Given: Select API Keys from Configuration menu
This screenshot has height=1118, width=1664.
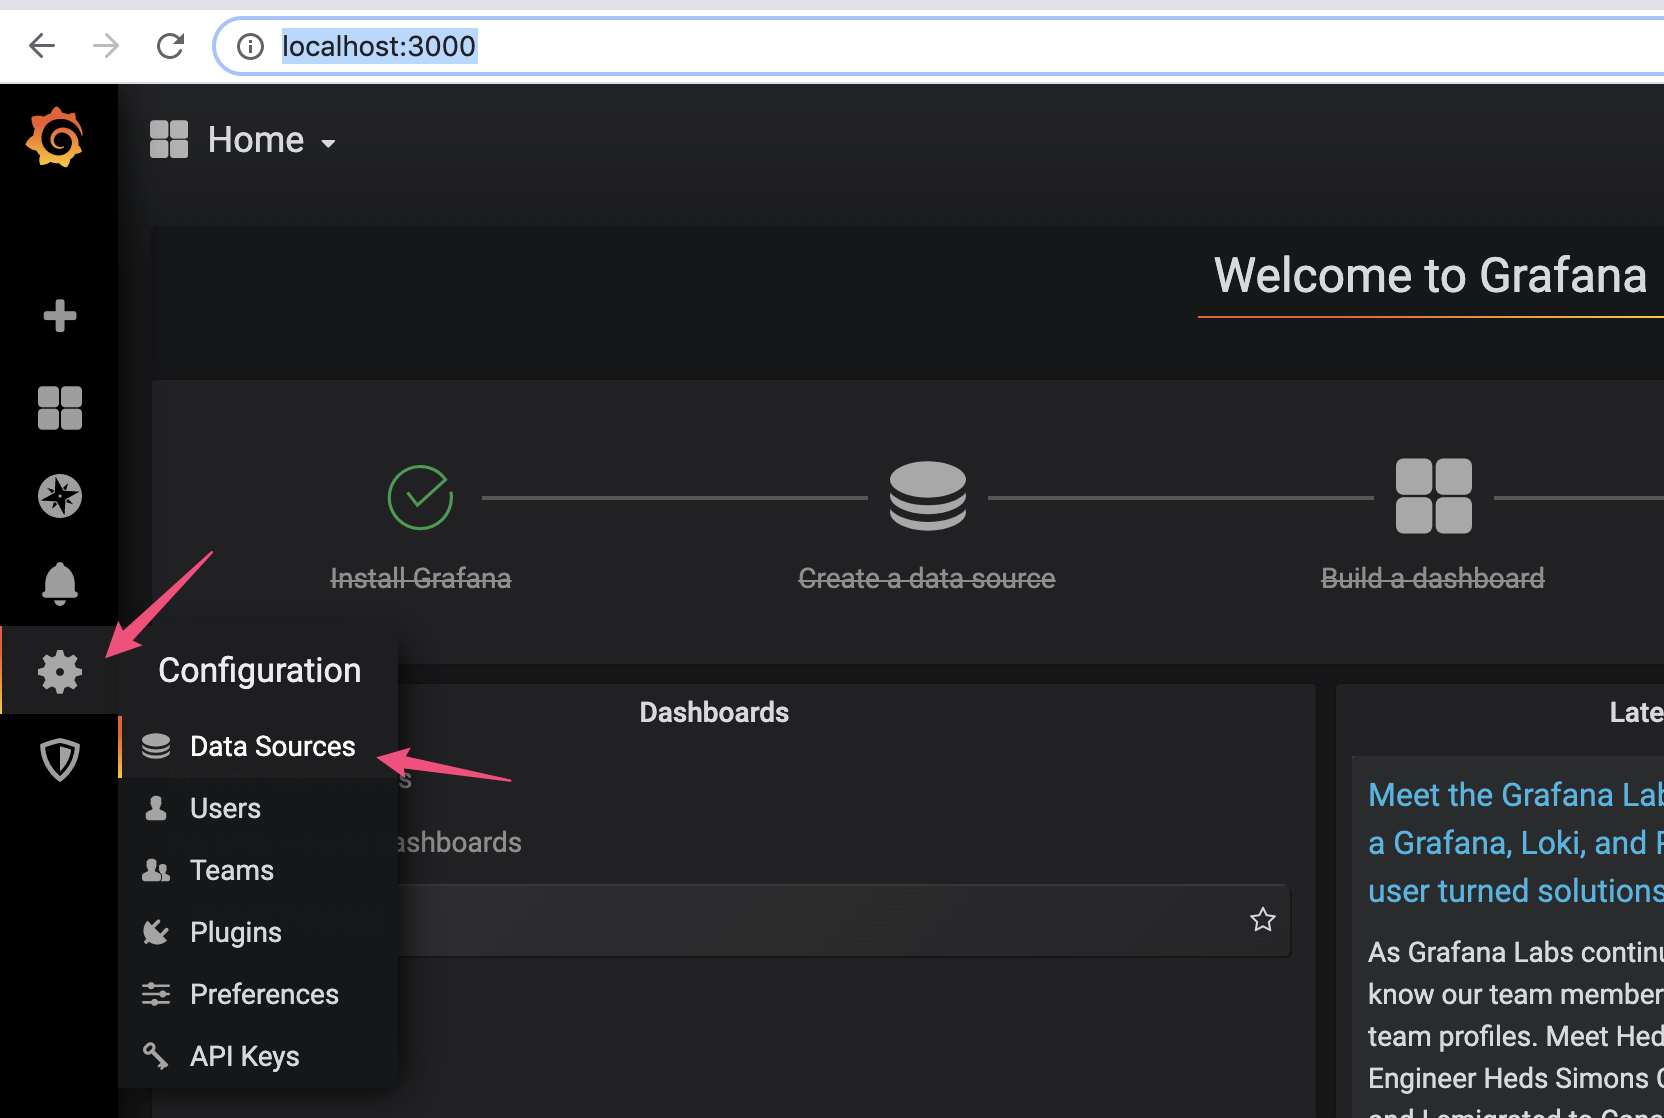Looking at the screenshot, I should tap(259, 1056).
